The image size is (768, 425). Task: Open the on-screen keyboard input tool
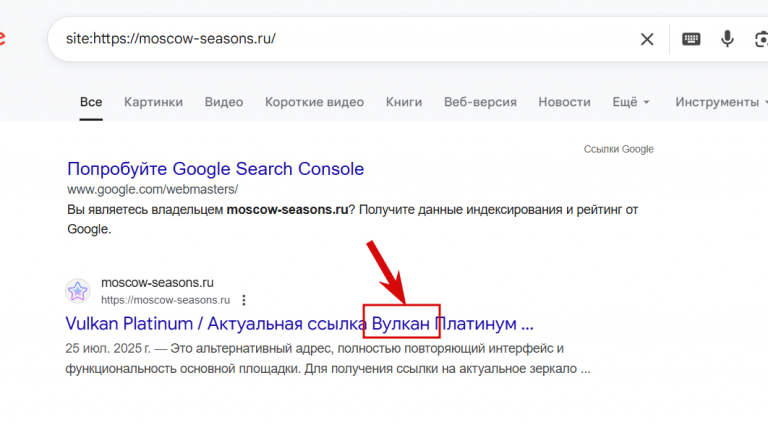click(x=691, y=39)
